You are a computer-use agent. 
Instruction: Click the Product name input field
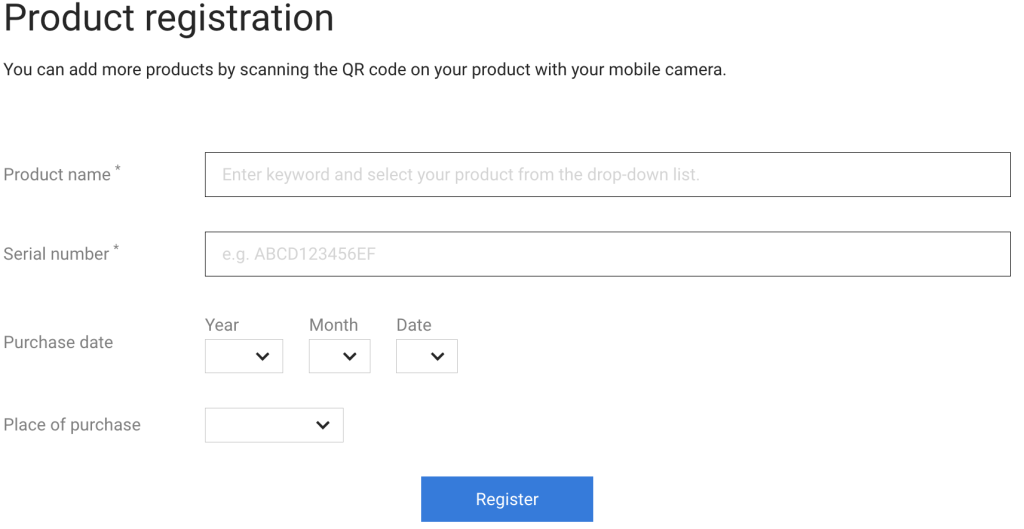point(607,174)
